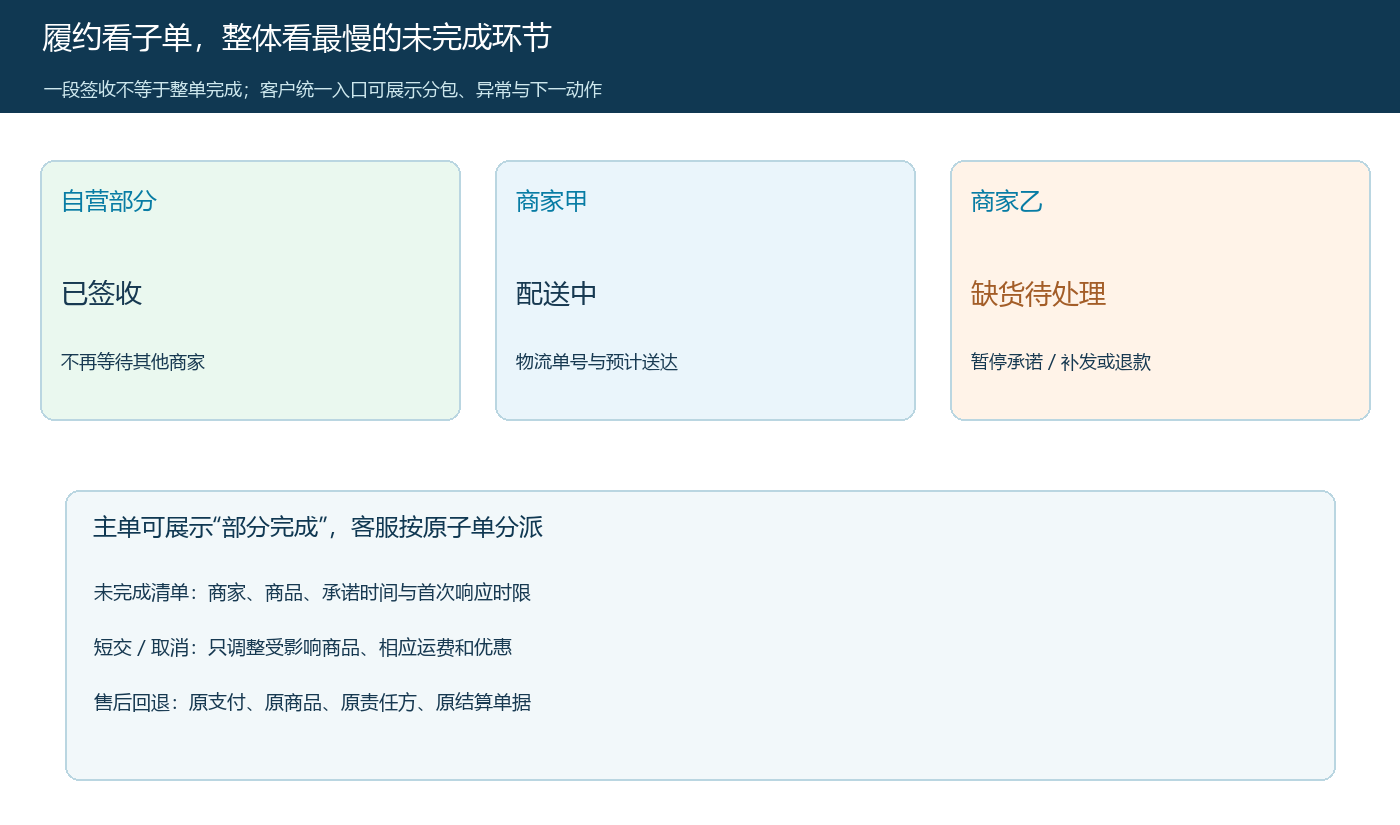Click the line 暂停承诺 / 补发或退款

(1061, 362)
